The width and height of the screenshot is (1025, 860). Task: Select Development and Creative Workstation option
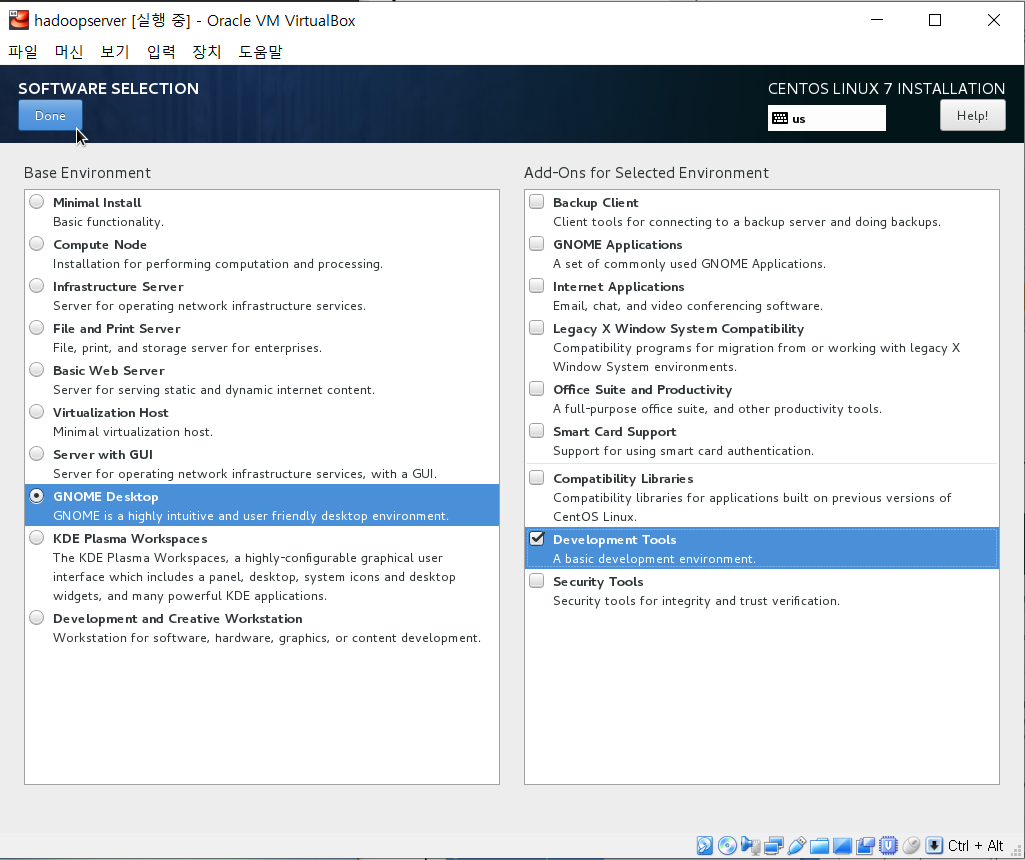37,618
